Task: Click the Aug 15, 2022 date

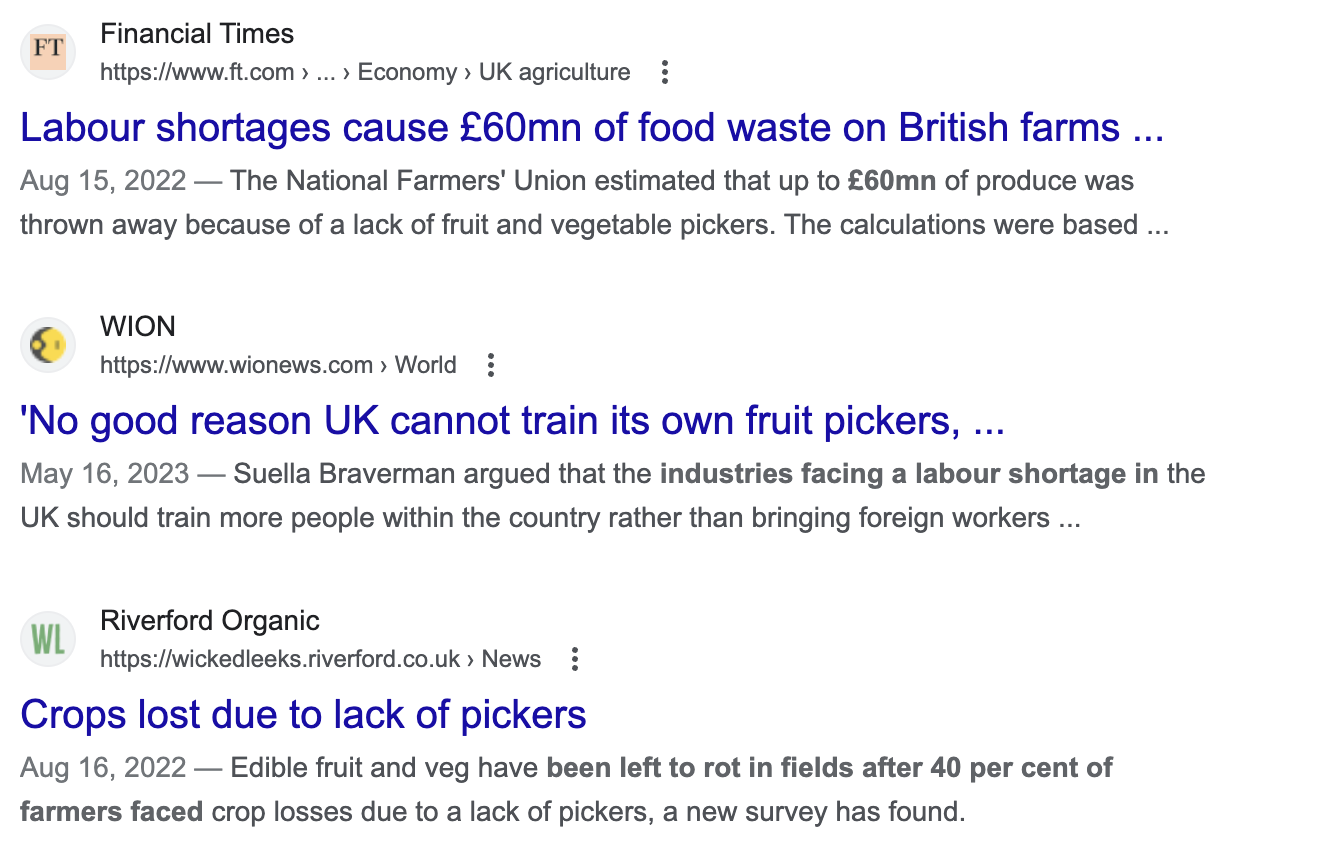Action: (103, 181)
